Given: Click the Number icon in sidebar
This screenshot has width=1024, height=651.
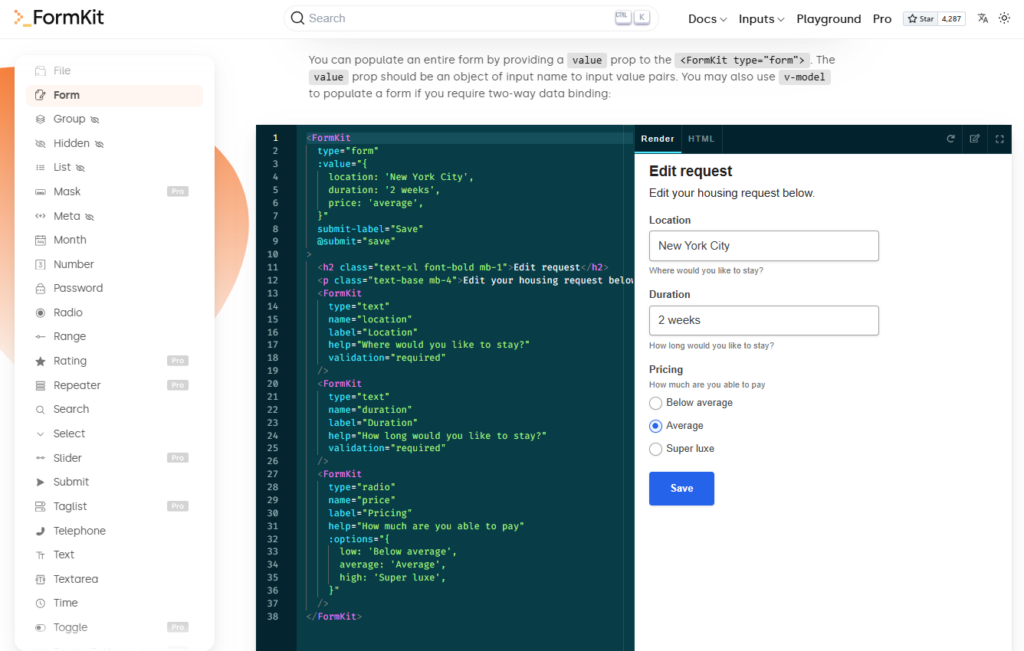Looking at the screenshot, I should pos(40,264).
